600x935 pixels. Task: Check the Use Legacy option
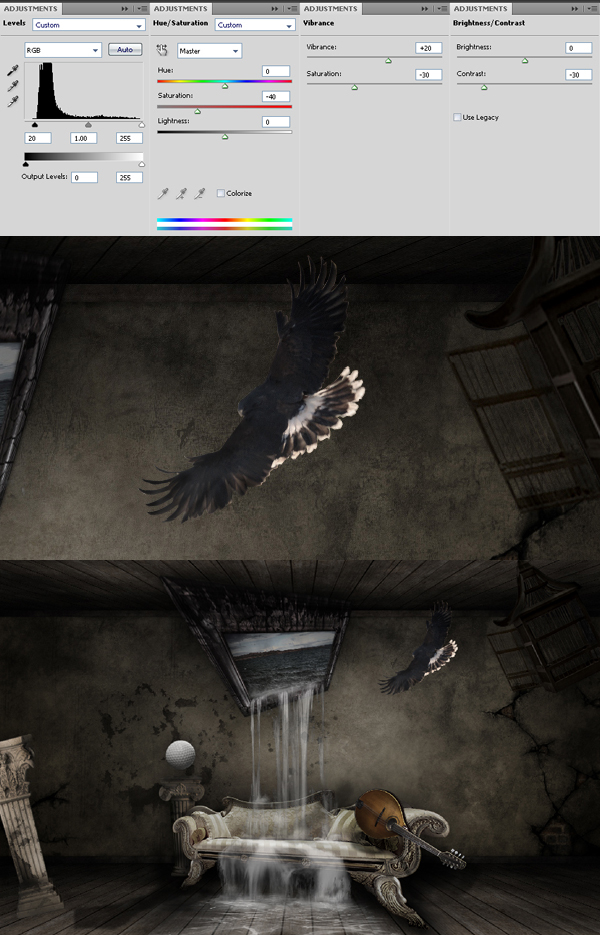coord(457,117)
